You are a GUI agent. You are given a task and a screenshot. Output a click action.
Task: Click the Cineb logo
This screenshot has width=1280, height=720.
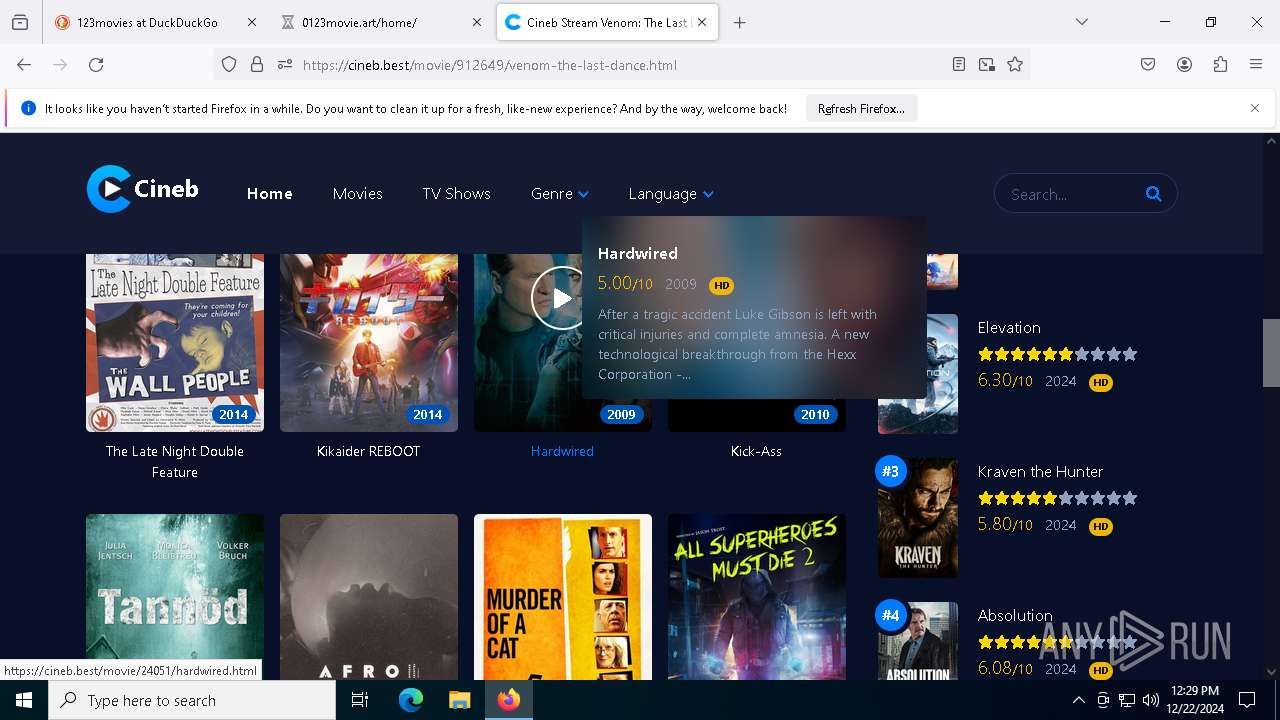(143, 189)
